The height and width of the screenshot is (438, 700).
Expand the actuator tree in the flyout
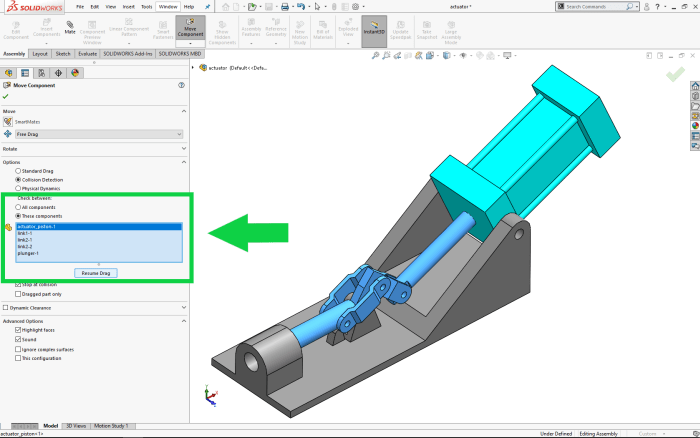tap(193, 68)
